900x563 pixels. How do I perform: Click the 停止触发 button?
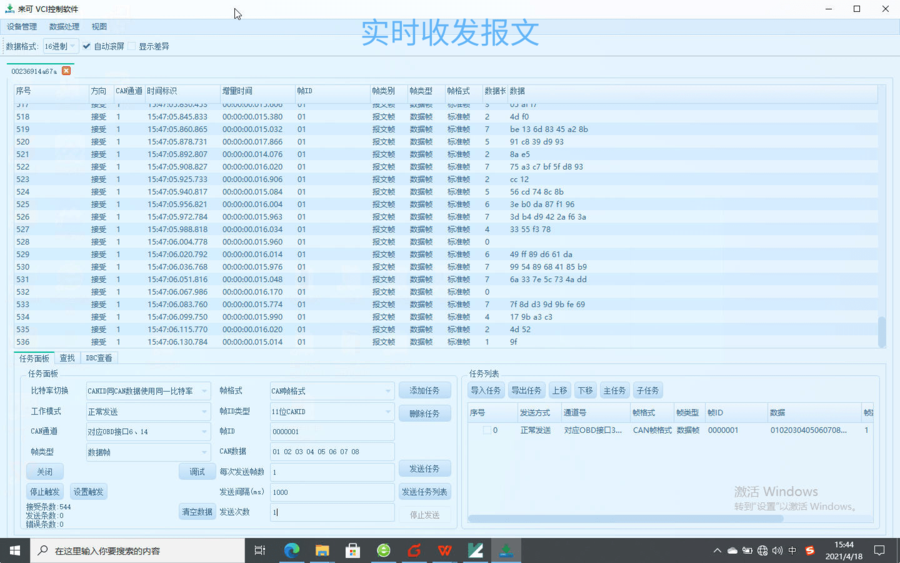[x=45, y=492]
